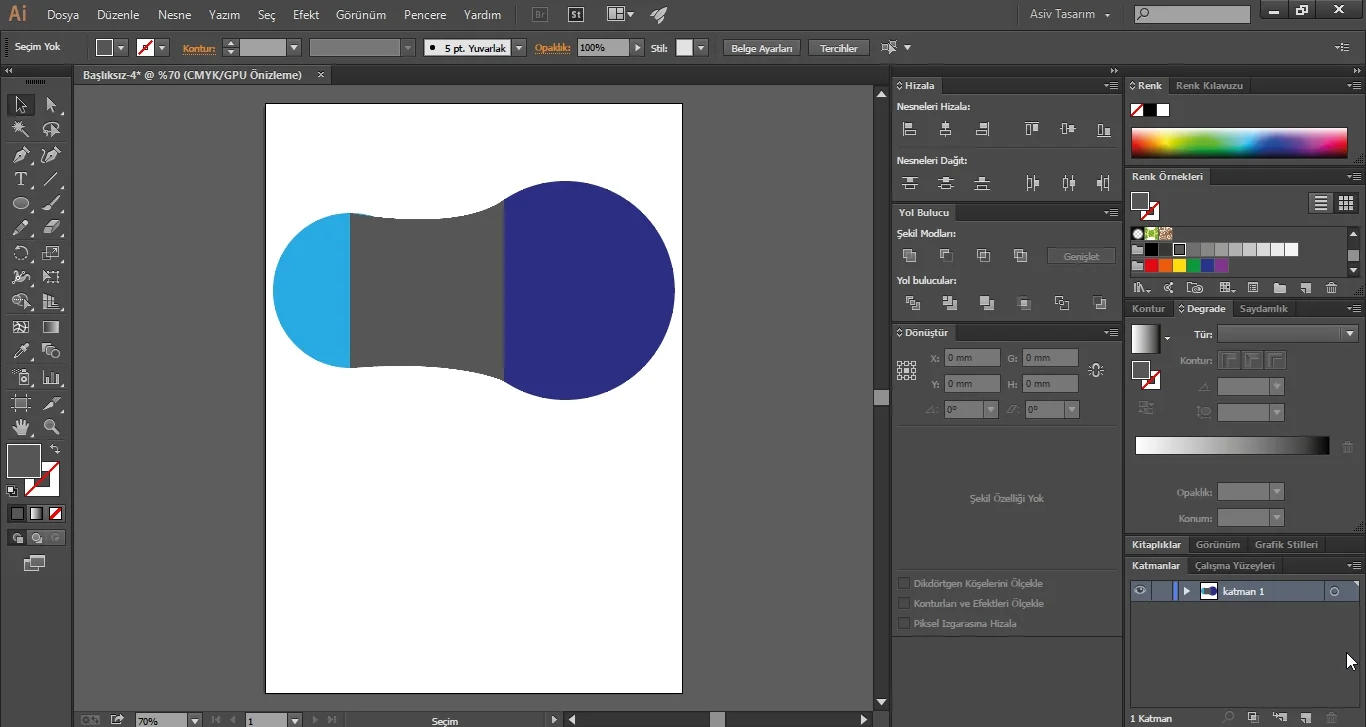This screenshot has width=1366, height=727.
Task: Open the Nesne menu
Action: pyautogui.click(x=174, y=15)
